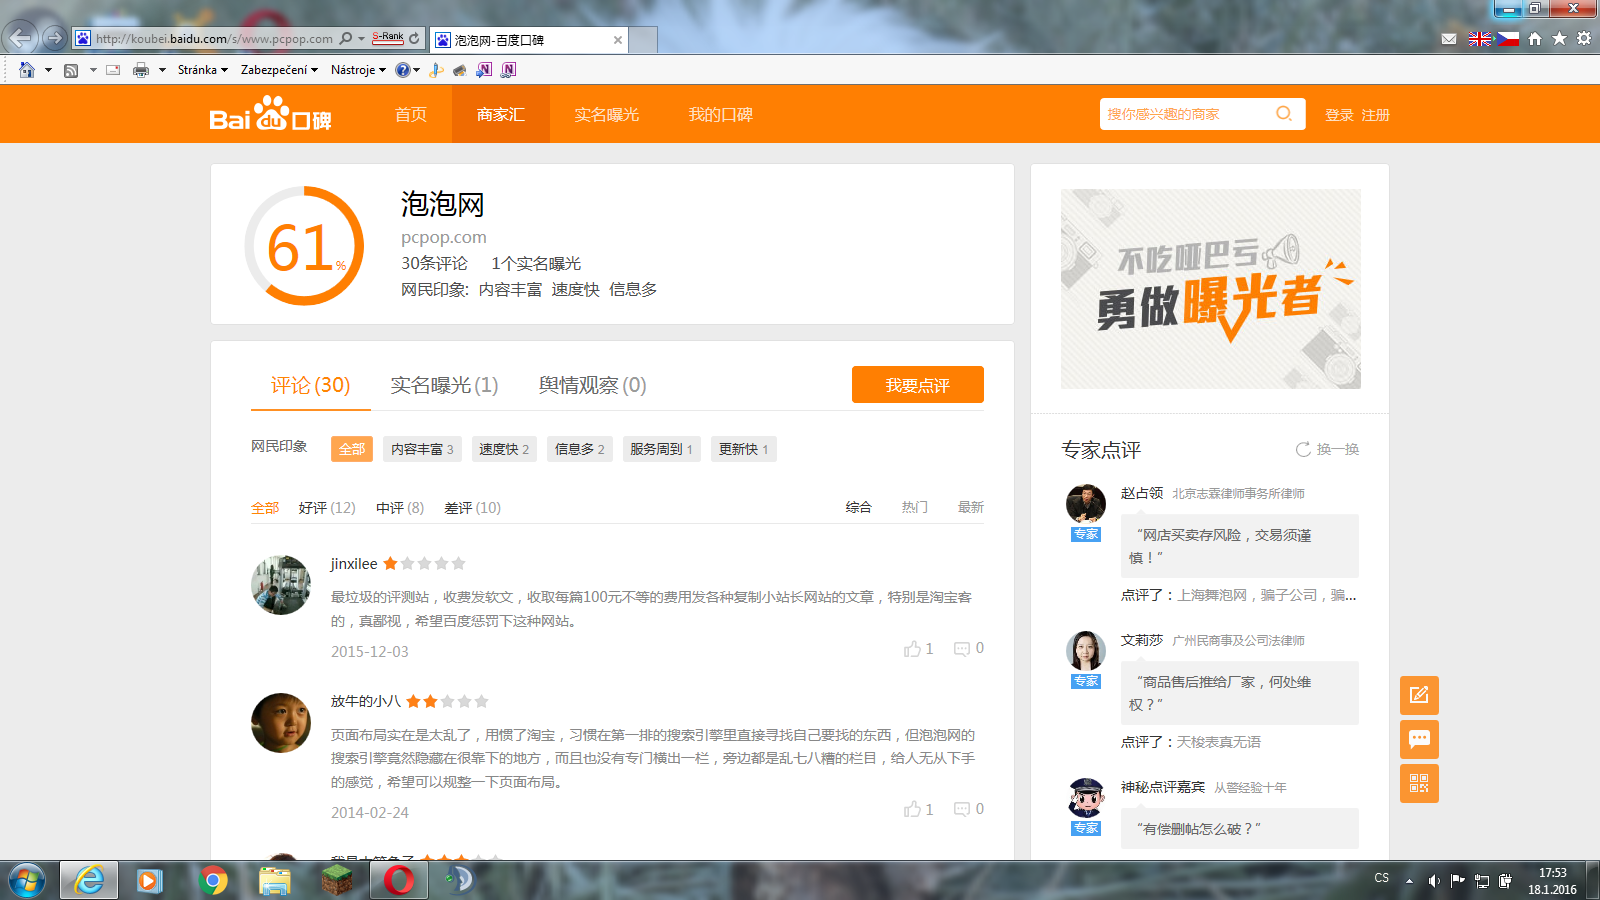Click the browser Back arrow button
1600x900 pixels.
21,38
